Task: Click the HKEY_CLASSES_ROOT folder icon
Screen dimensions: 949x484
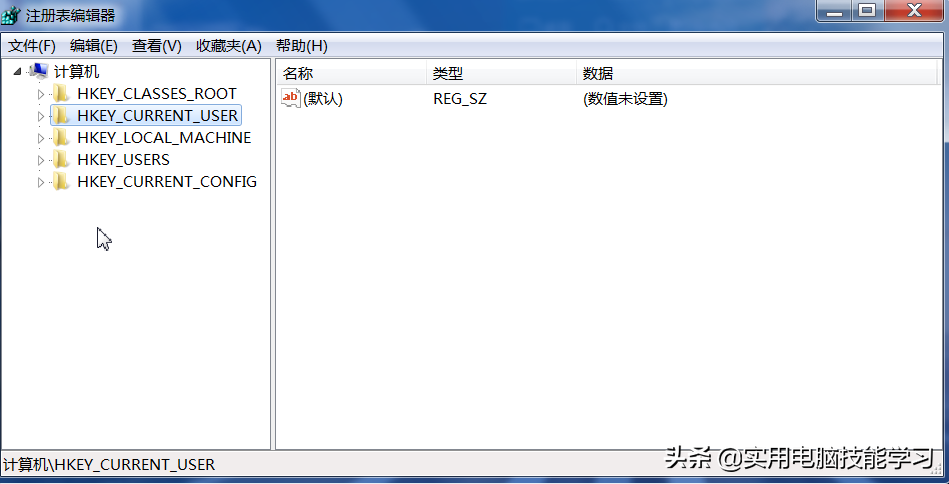Action: tap(60, 93)
